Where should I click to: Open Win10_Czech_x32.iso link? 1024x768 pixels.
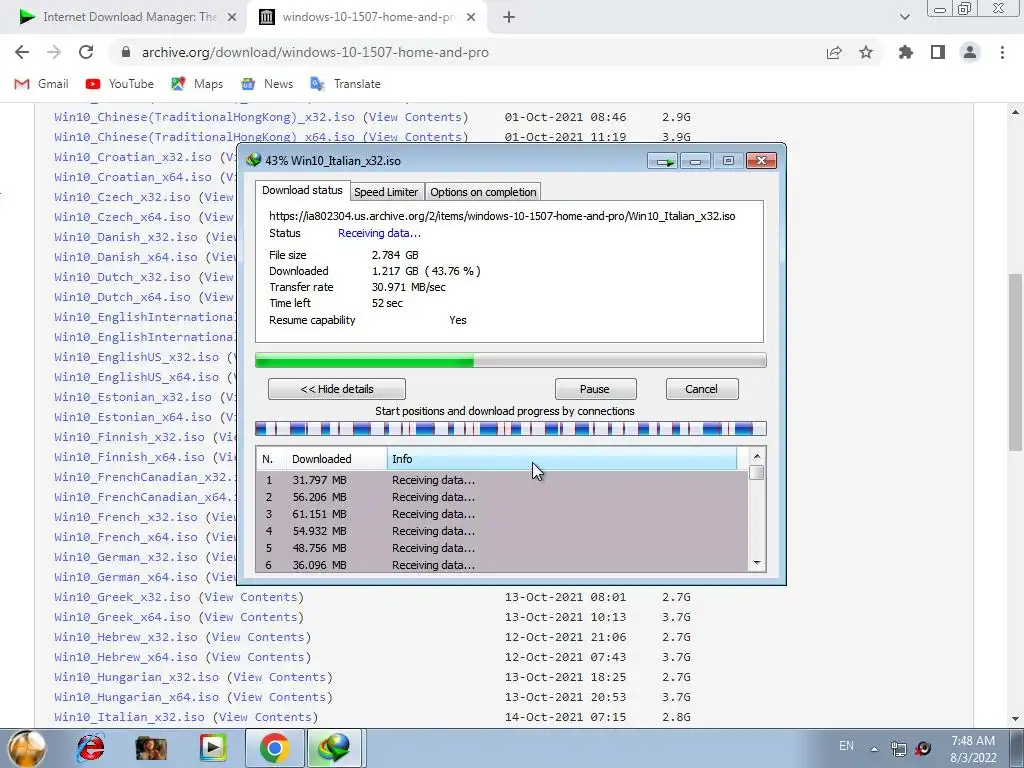(122, 197)
